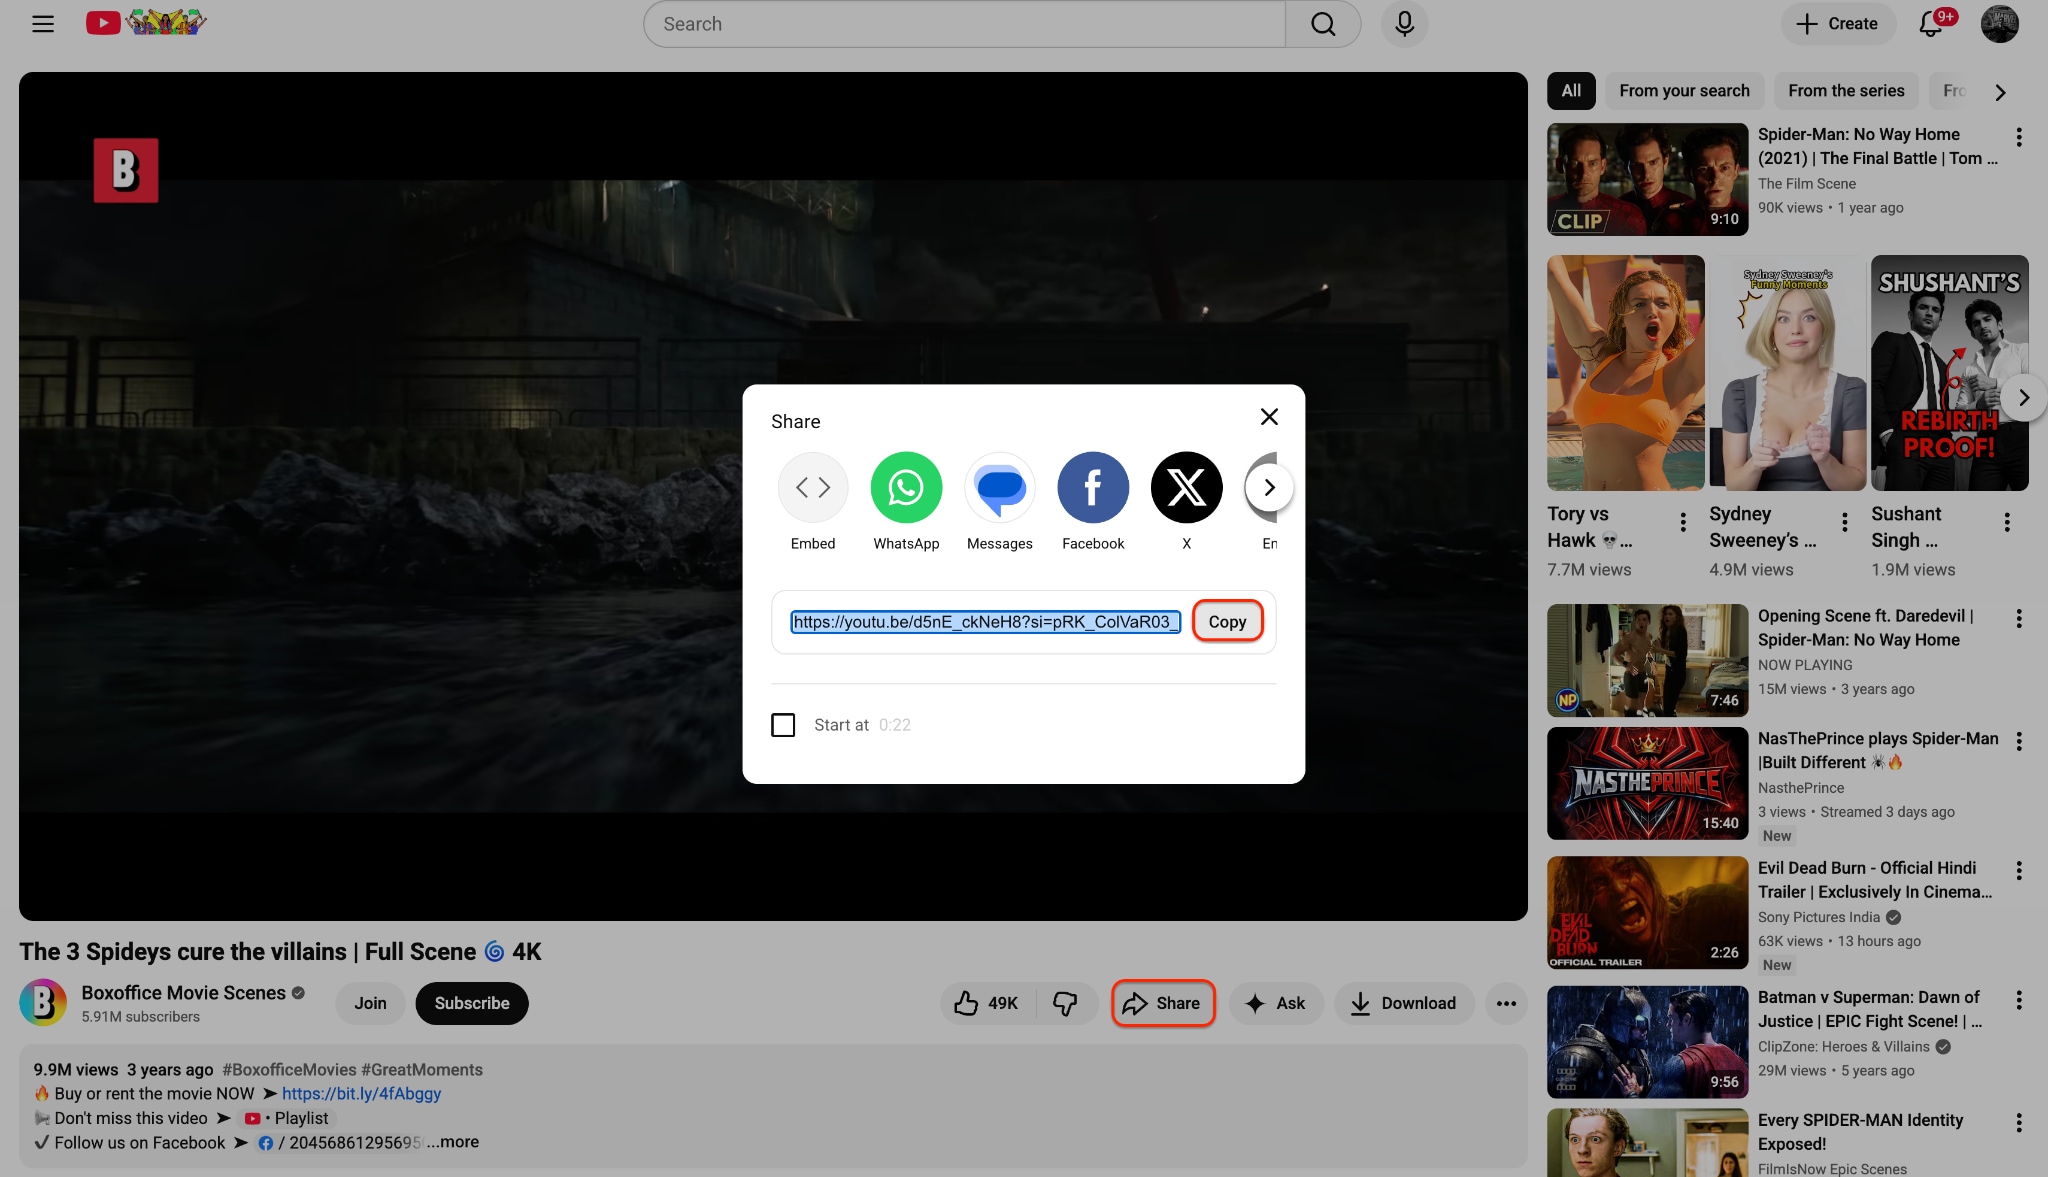Select From the series chip
The image size is (2048, 1177).
[x=1846, y=91]
